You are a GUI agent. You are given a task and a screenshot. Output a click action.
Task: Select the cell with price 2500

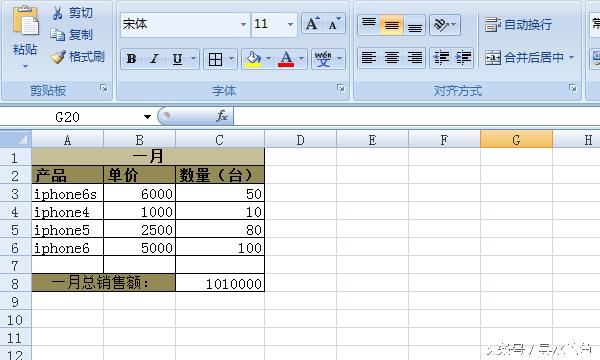(139, 230)
